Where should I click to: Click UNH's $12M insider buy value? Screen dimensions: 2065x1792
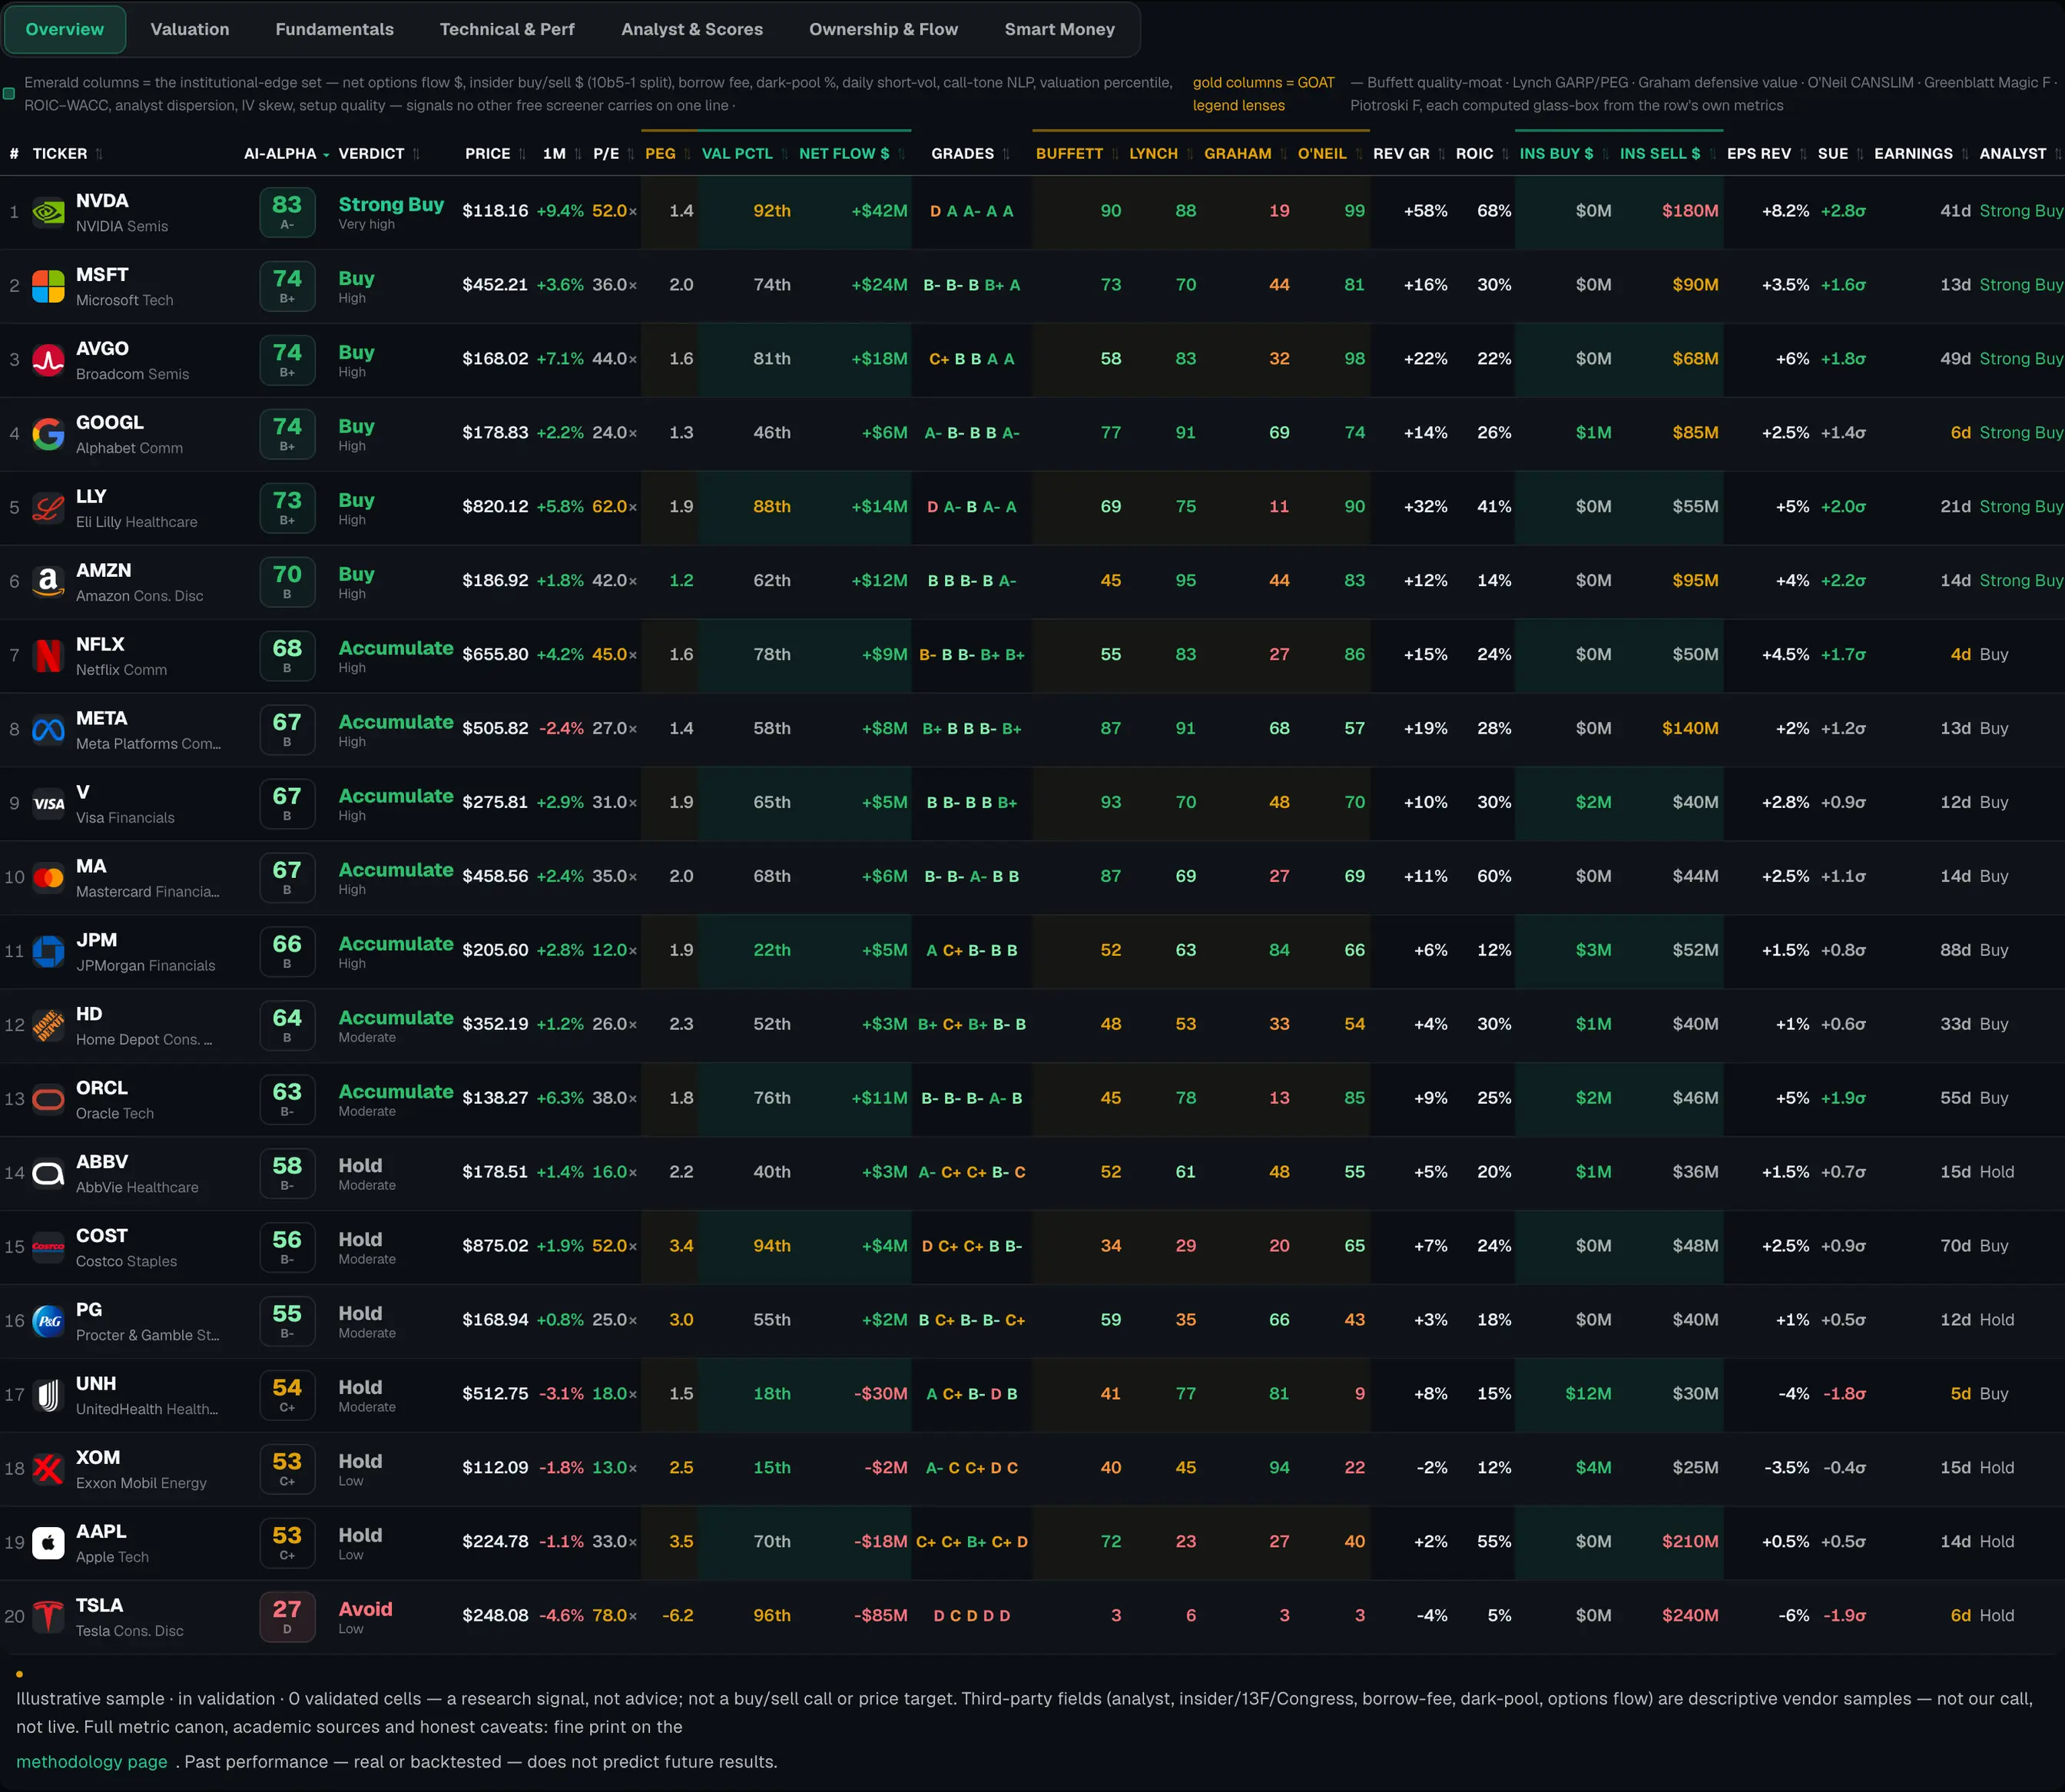[1588, 1394]
